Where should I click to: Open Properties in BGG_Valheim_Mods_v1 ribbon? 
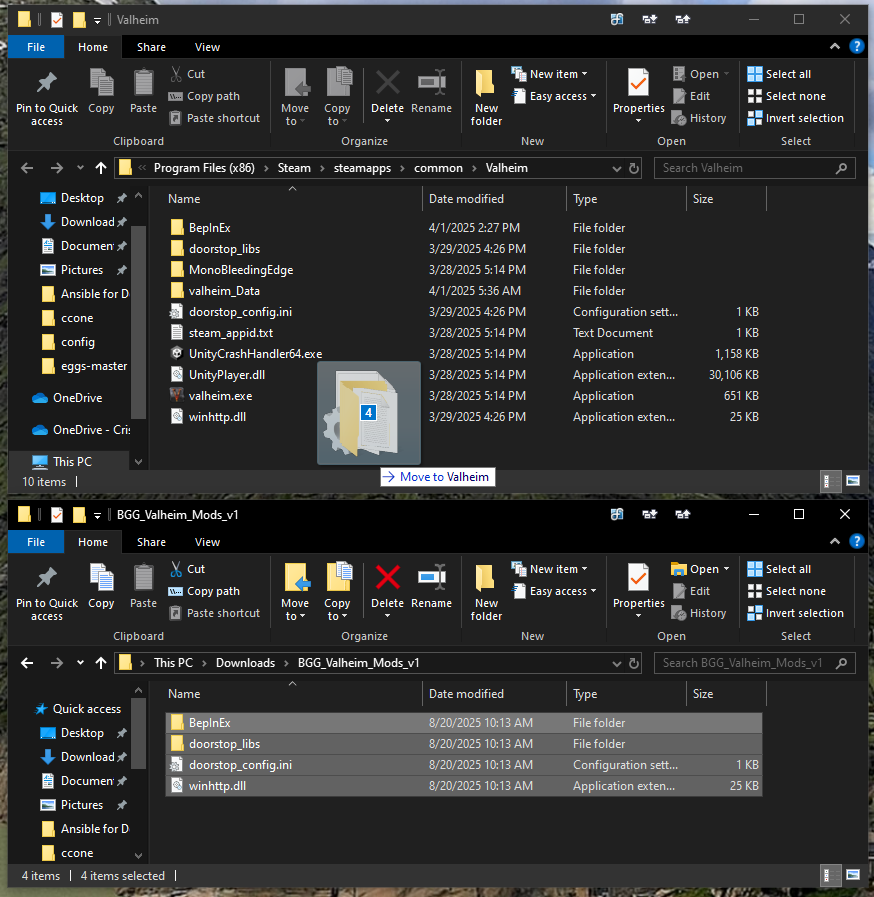(638, 592)
